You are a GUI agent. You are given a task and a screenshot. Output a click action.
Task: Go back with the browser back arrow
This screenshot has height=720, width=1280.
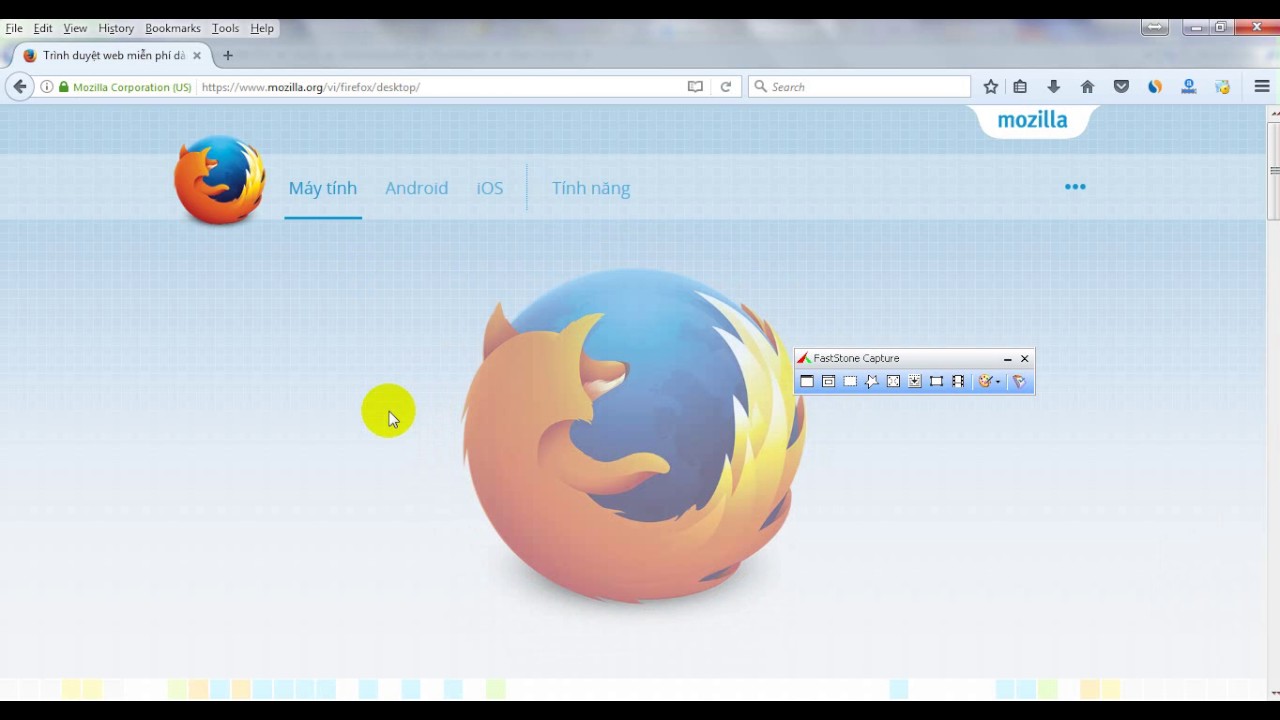click(x=19, y=87)
